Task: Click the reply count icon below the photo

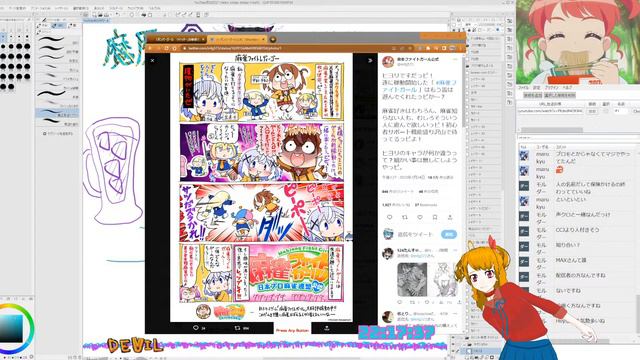Action: (x=196, y=328)
